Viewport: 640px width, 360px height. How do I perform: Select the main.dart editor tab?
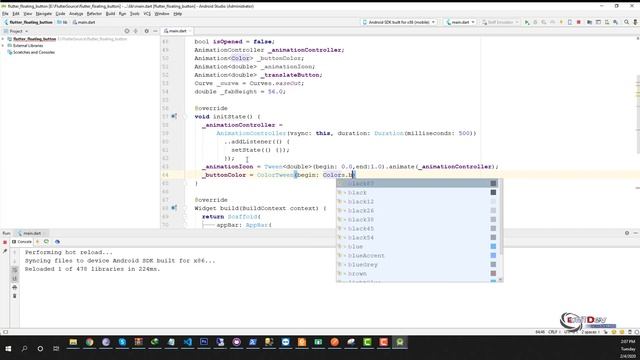point(177,31)
